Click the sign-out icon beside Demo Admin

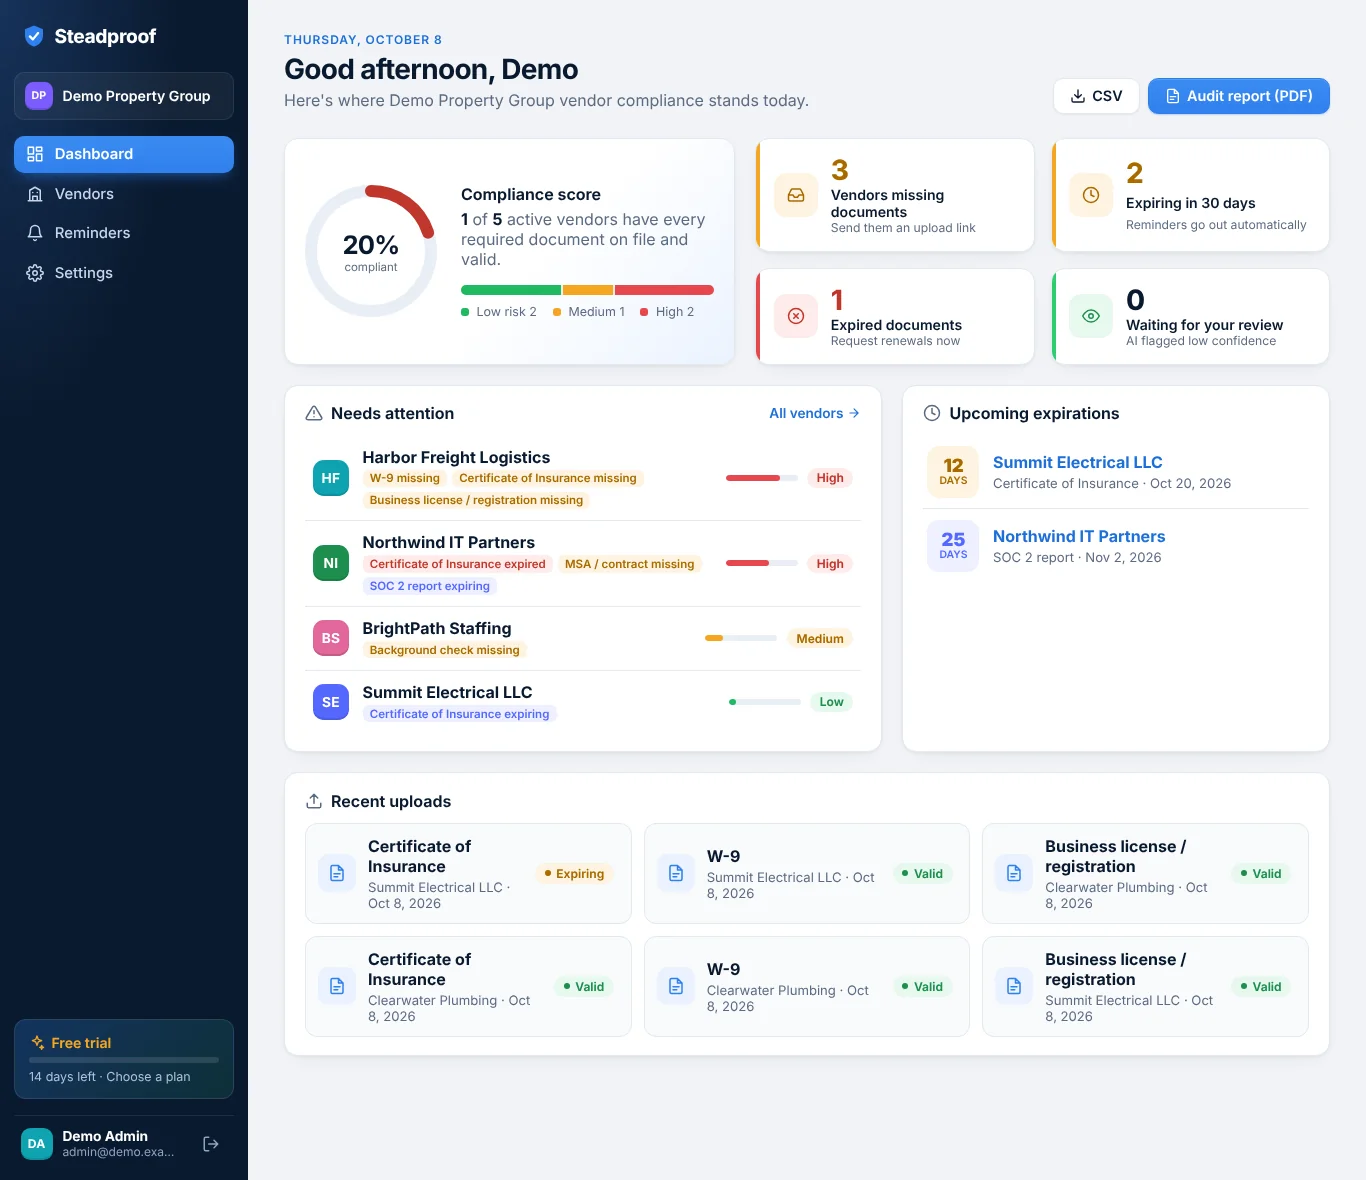pyautogui.click(x=211, y=1144)
